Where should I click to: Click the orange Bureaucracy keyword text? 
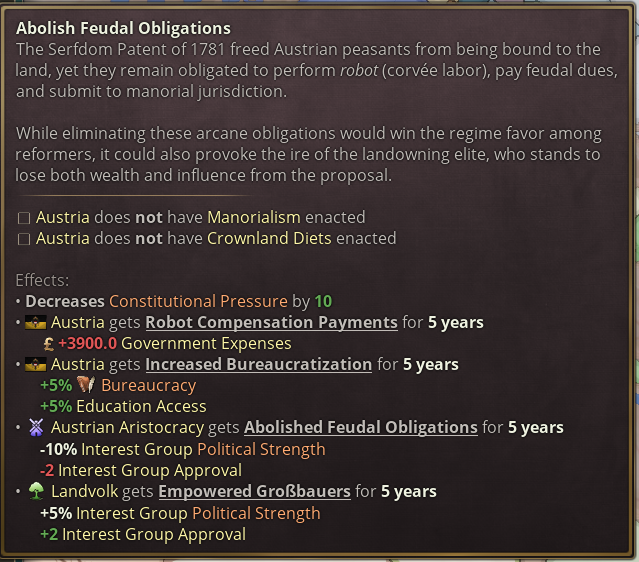coord(149,386)
